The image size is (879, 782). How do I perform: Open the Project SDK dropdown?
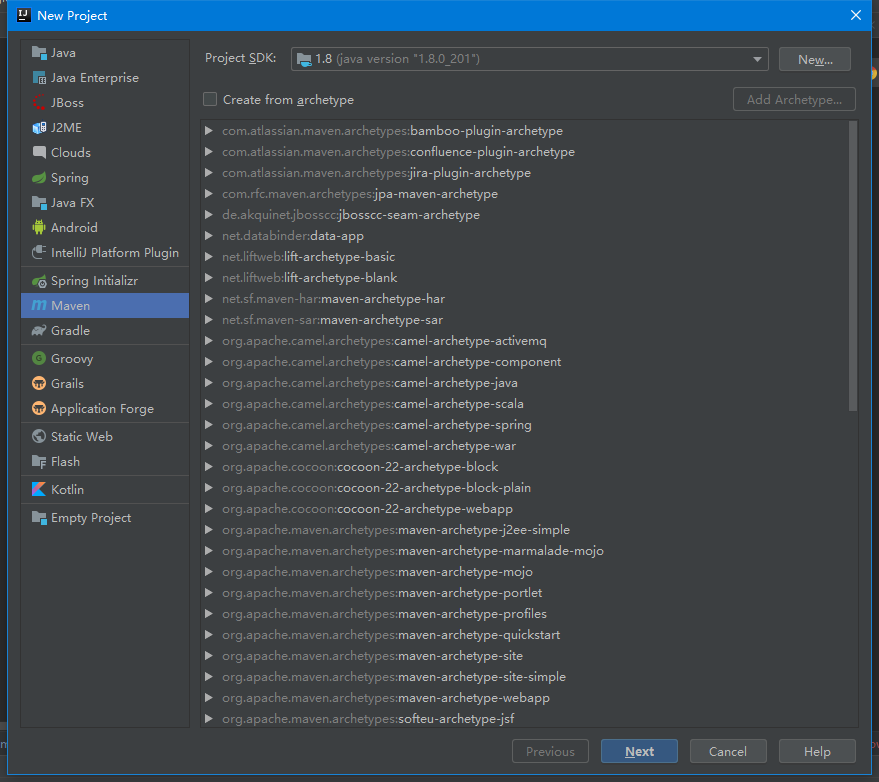(x=529, y=59)
